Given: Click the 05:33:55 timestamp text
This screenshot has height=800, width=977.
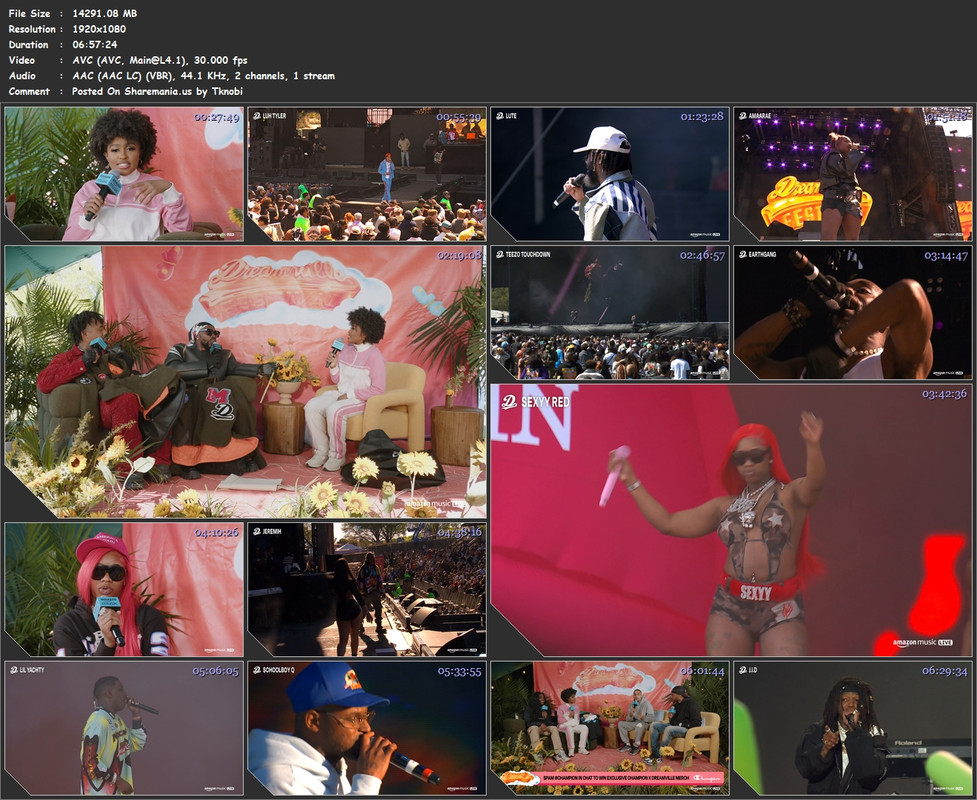Looking at the screenshot, I should coord(459,672).
